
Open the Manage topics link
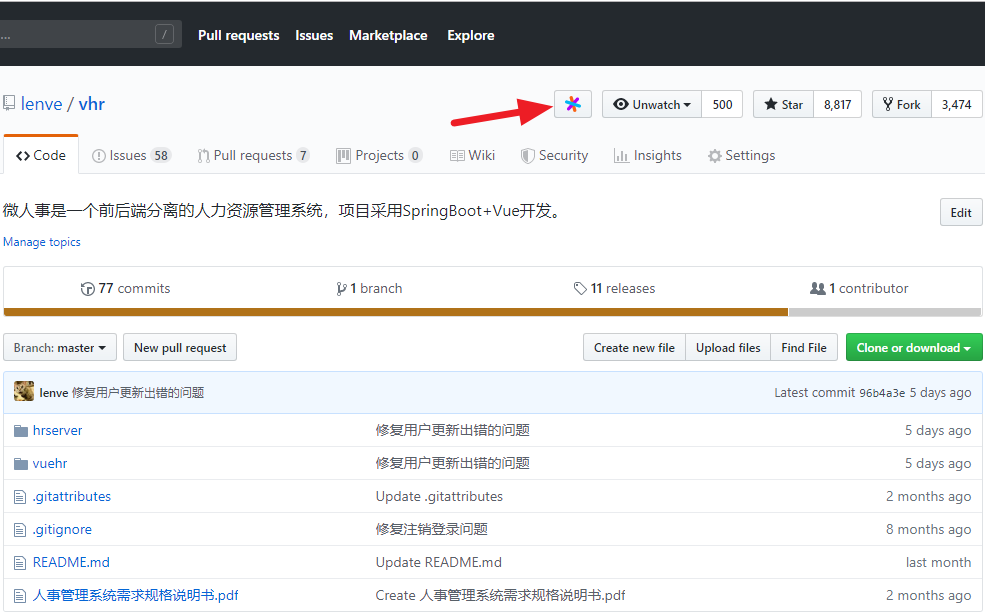pyautogui.click(x=41, y=242)
